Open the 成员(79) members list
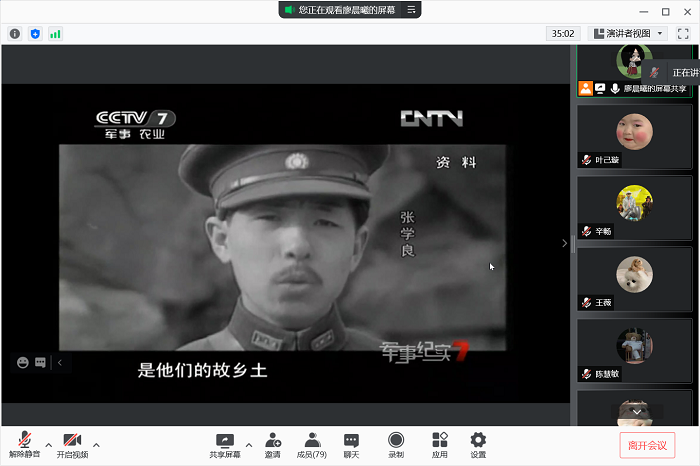 312,445
